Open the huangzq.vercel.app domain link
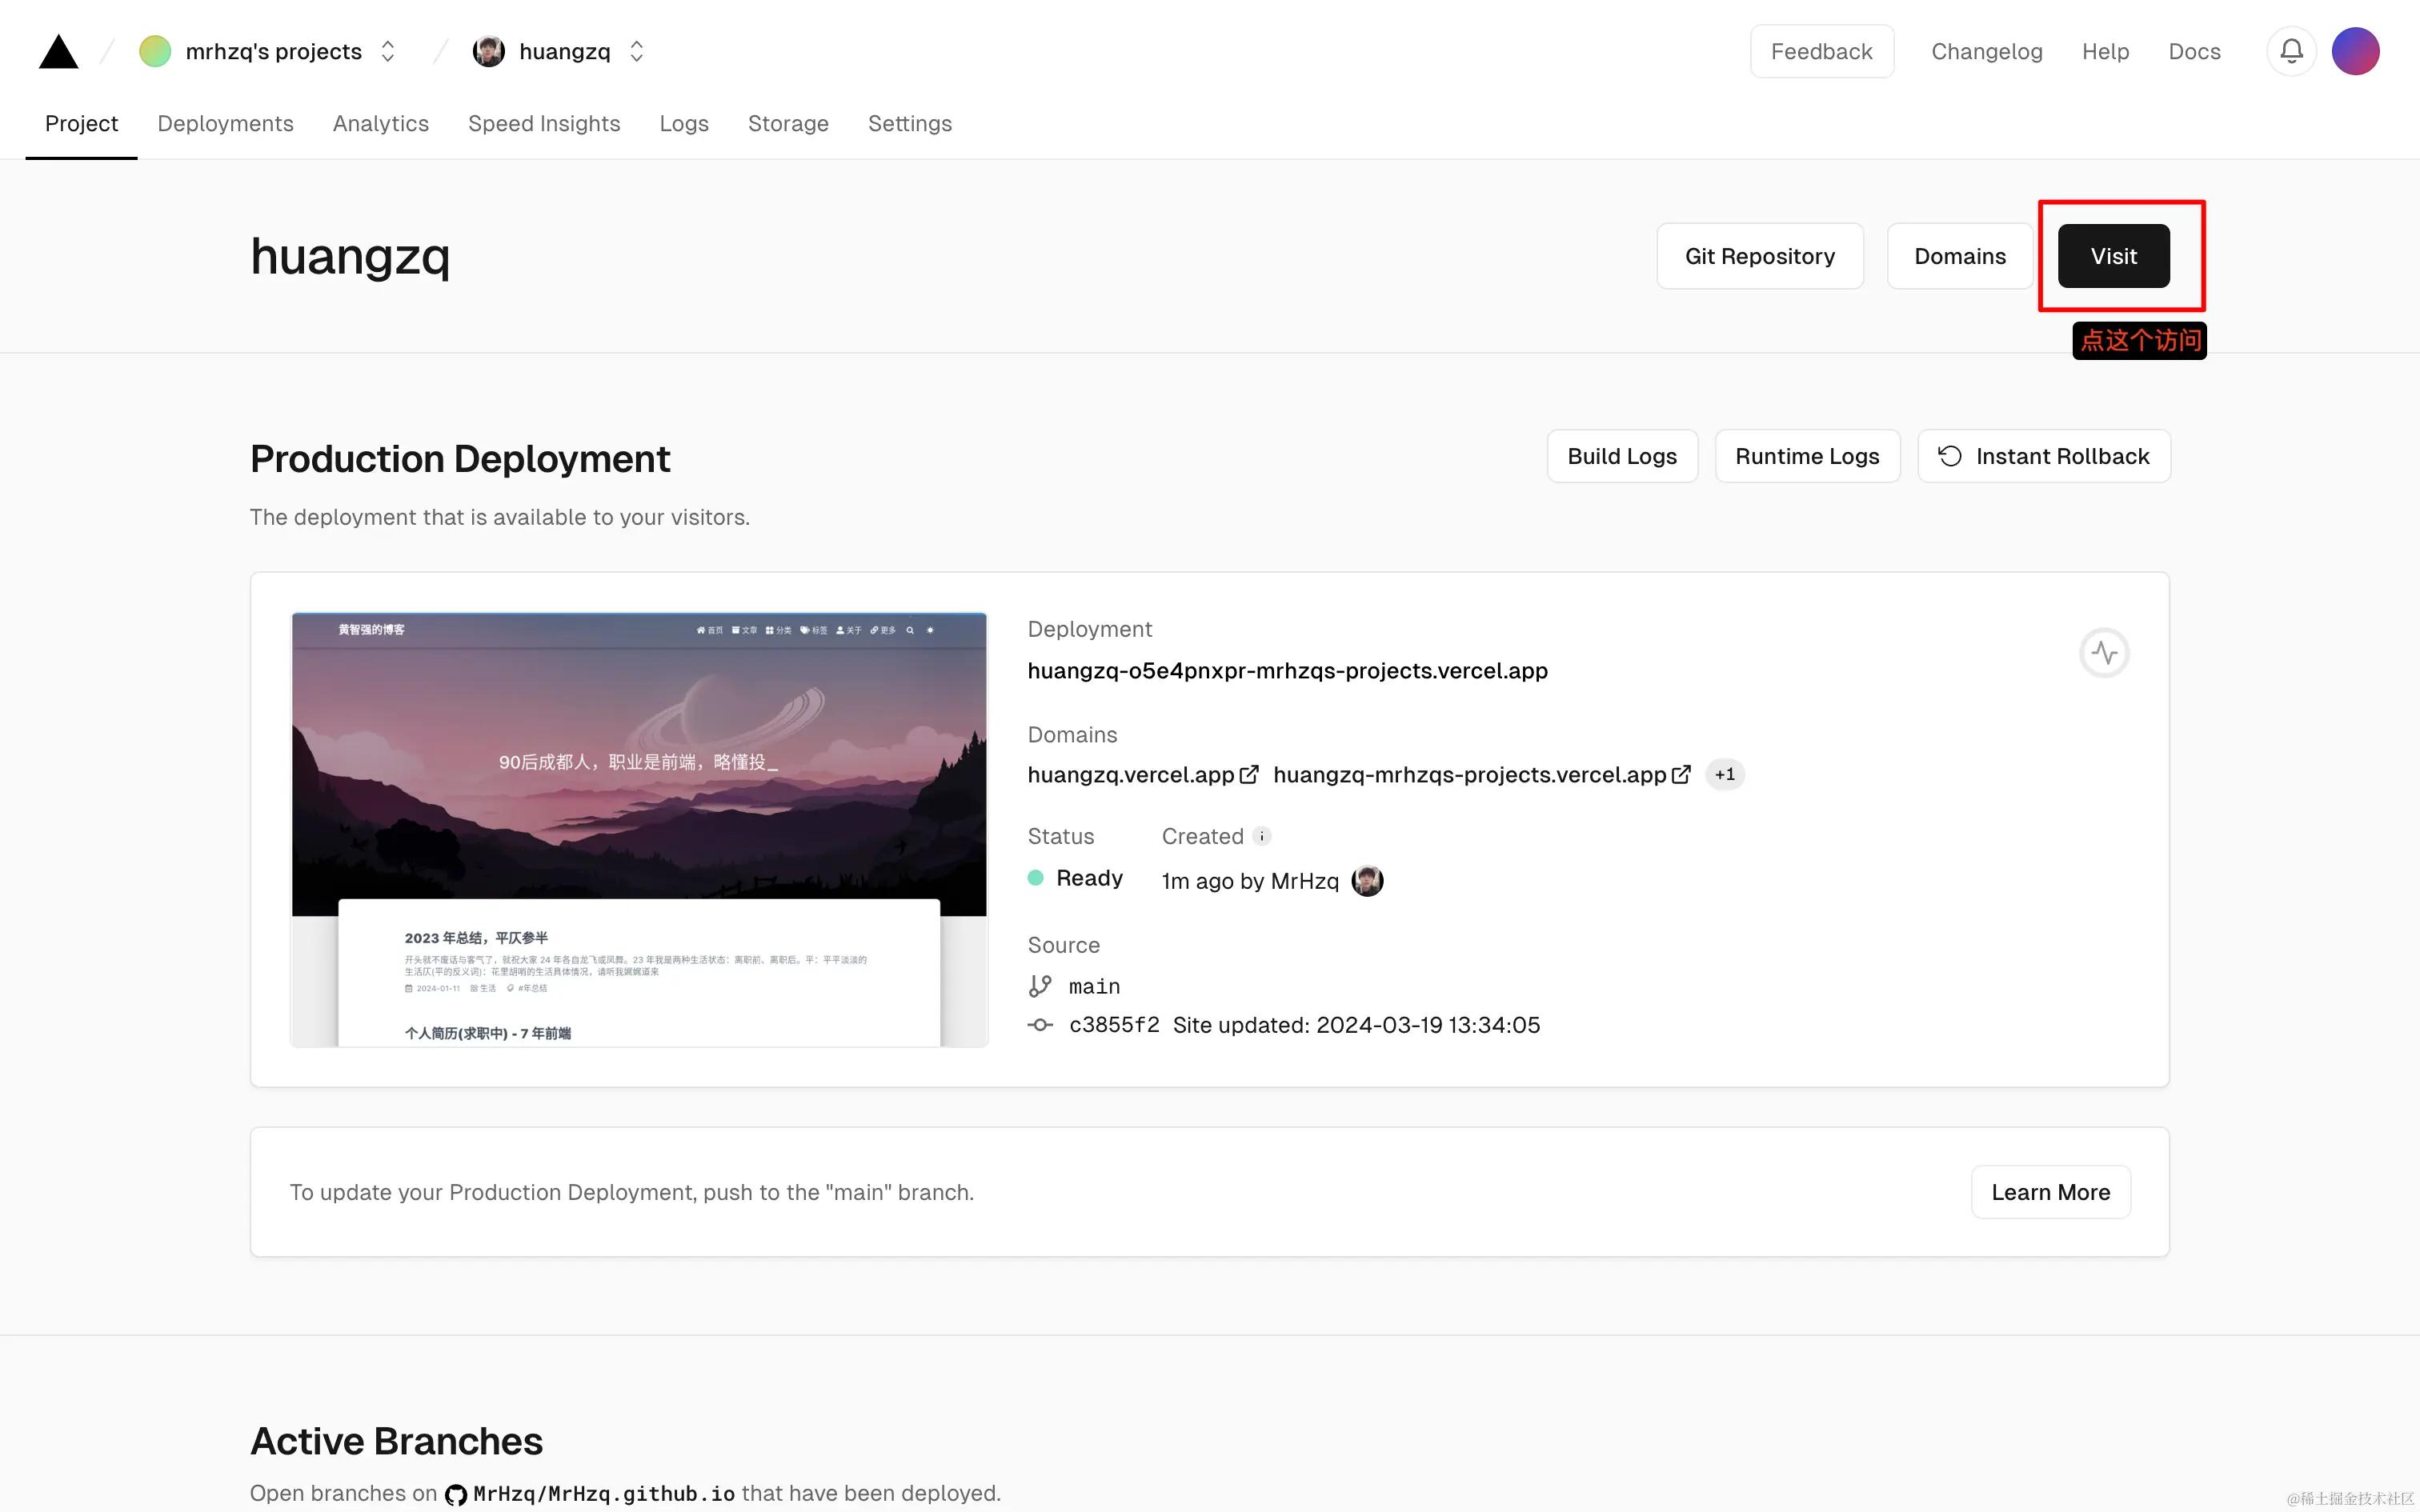This screenshot has height=1512, width=2420. click(x=1131, y=775)
